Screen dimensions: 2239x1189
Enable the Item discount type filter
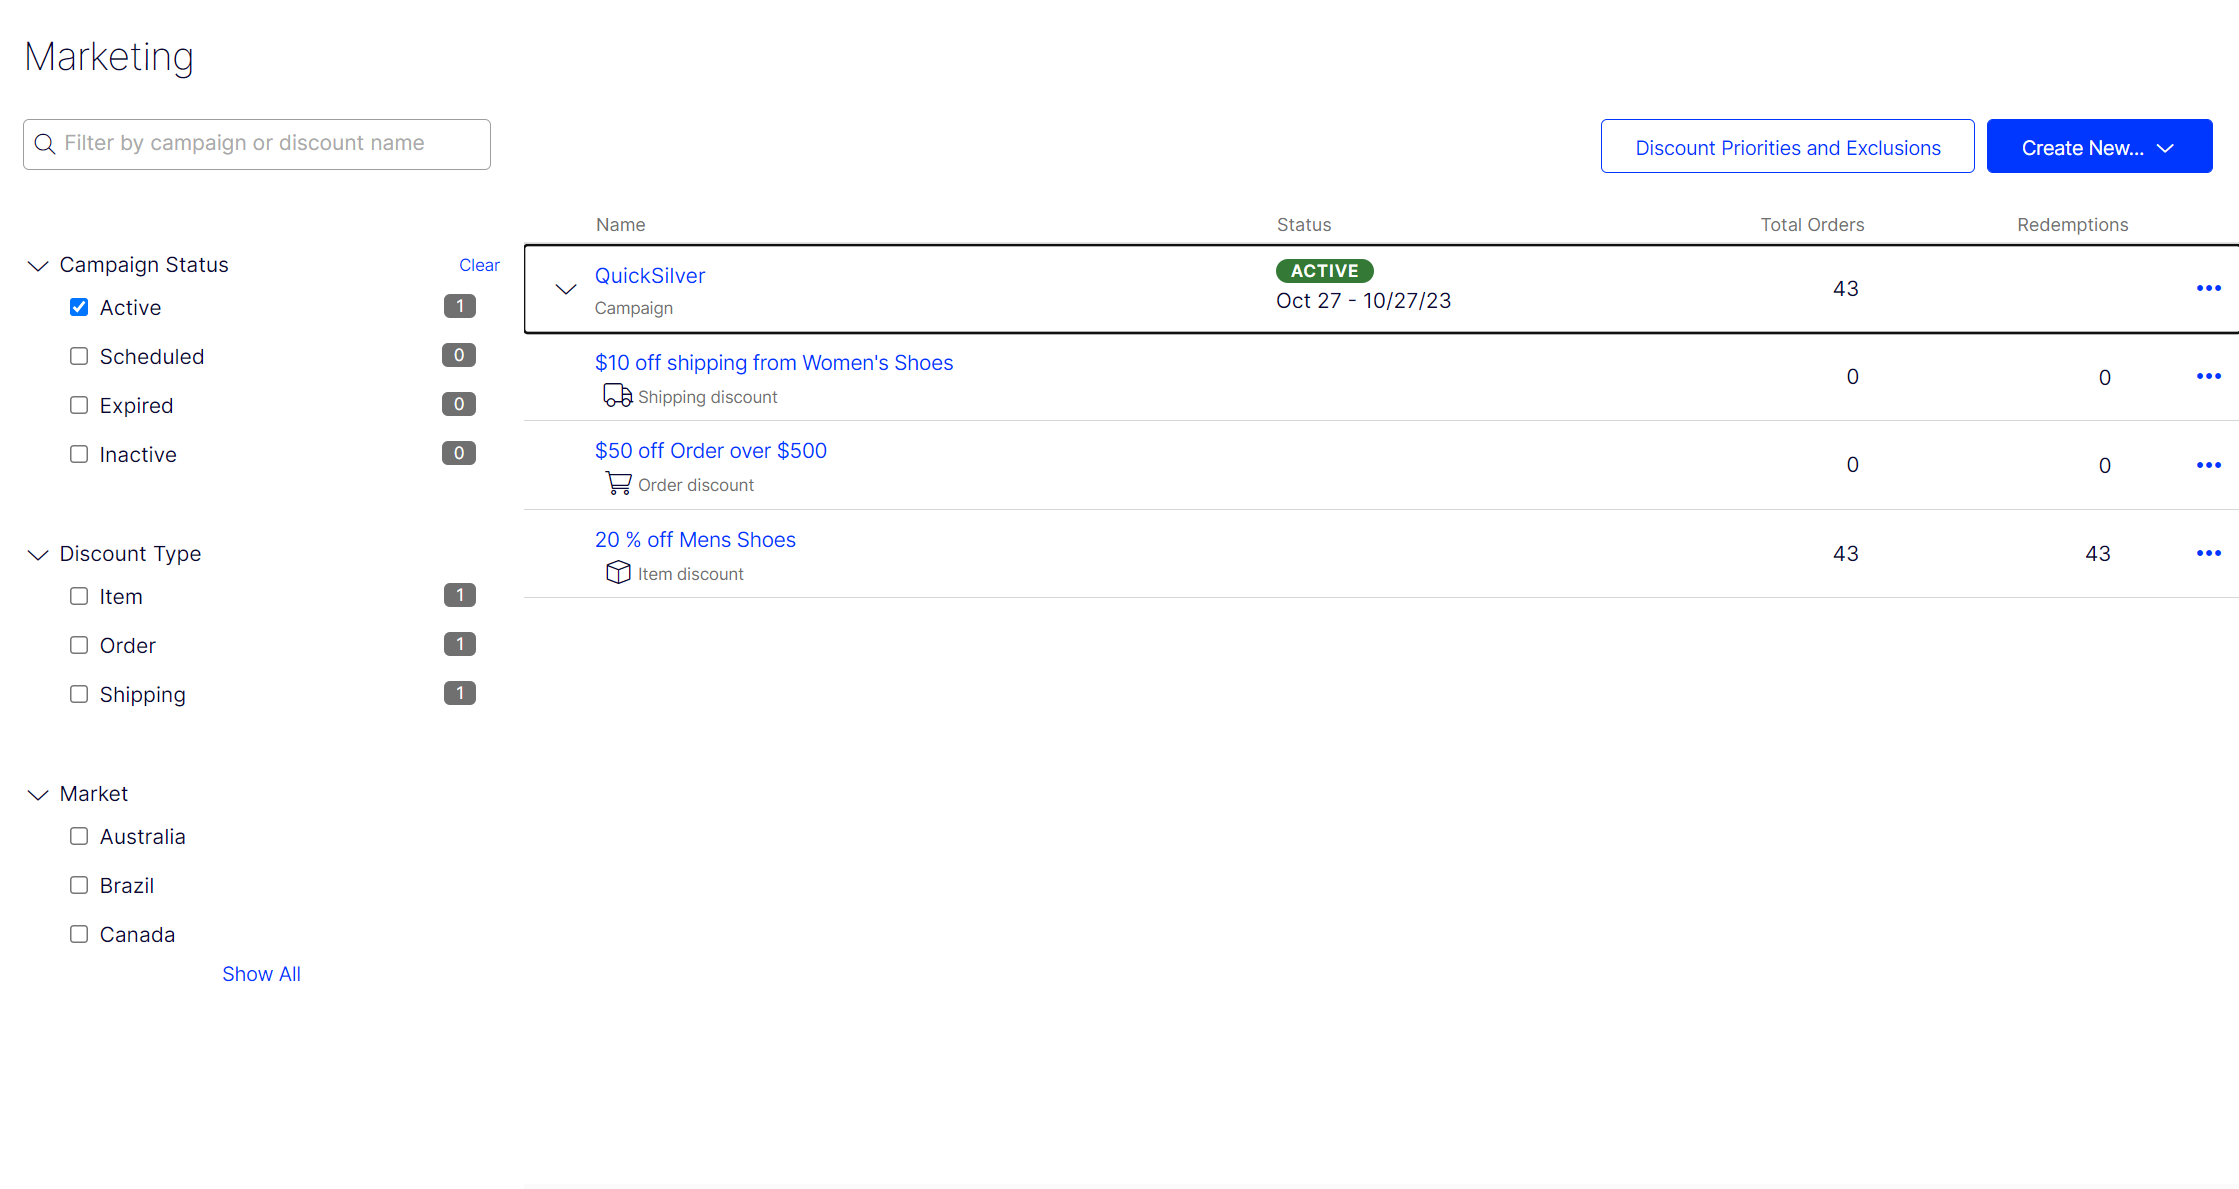coord(79,596)
